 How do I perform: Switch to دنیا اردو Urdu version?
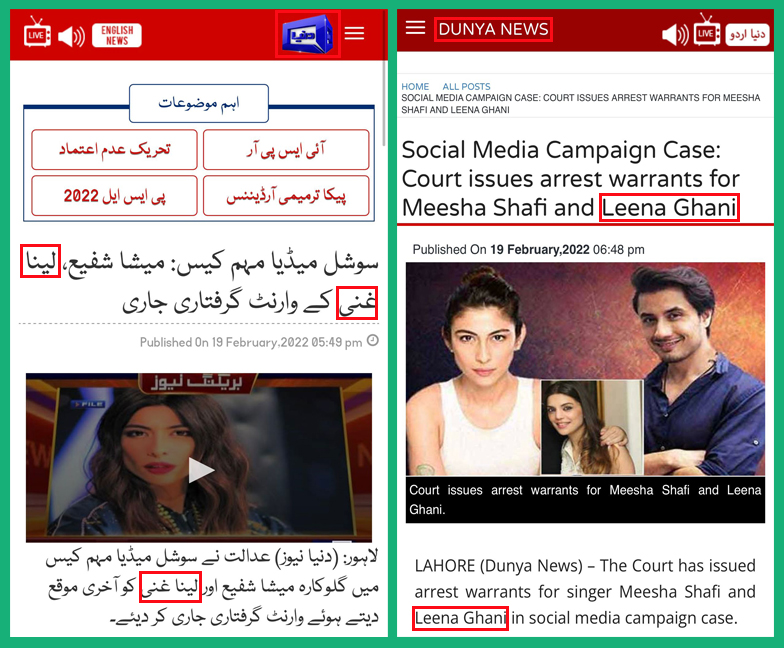click(x=747, y=34)
